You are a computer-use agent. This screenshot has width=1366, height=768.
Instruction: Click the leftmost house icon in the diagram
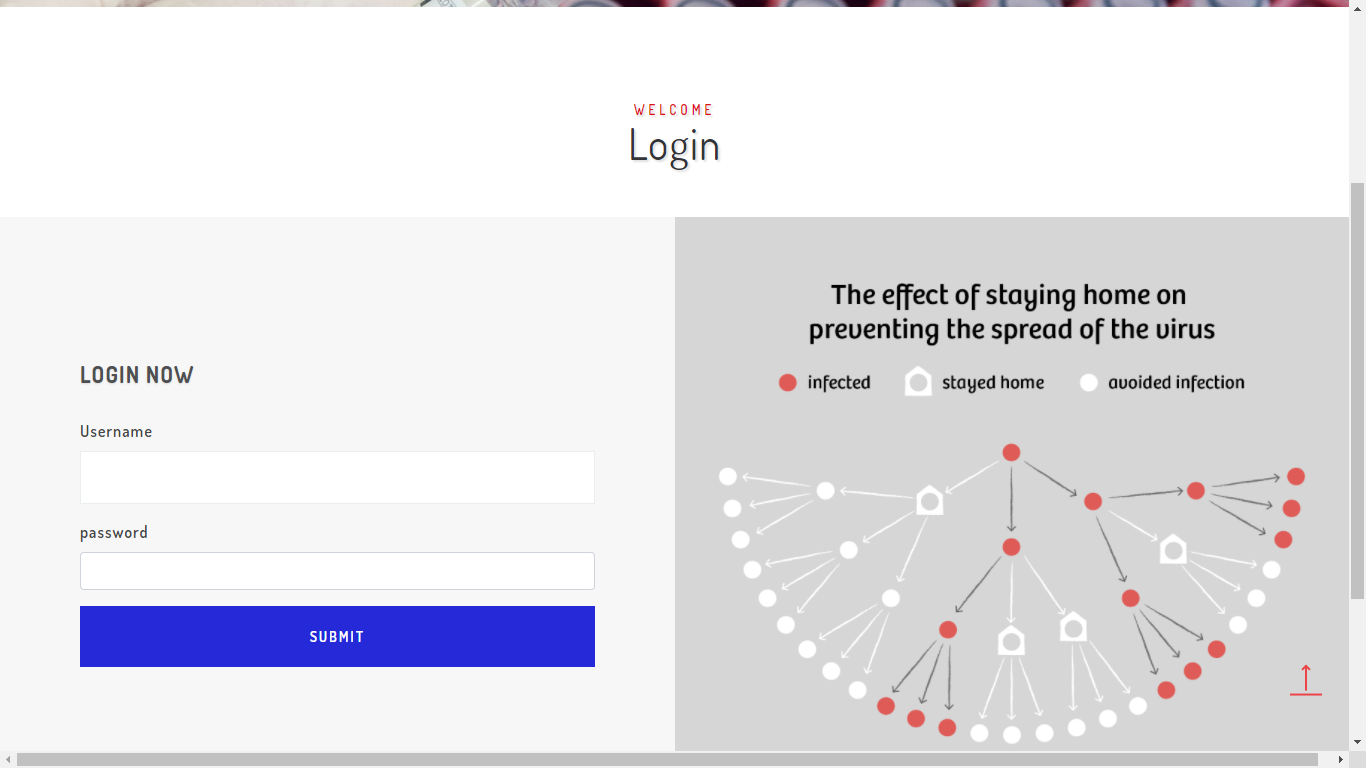929,501
